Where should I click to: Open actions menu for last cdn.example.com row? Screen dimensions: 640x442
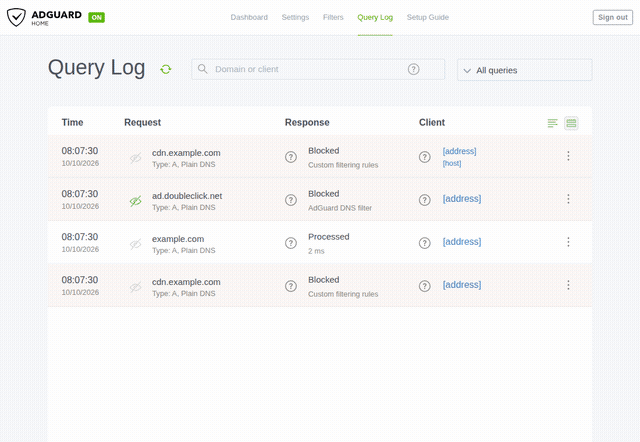click(568, 285)
